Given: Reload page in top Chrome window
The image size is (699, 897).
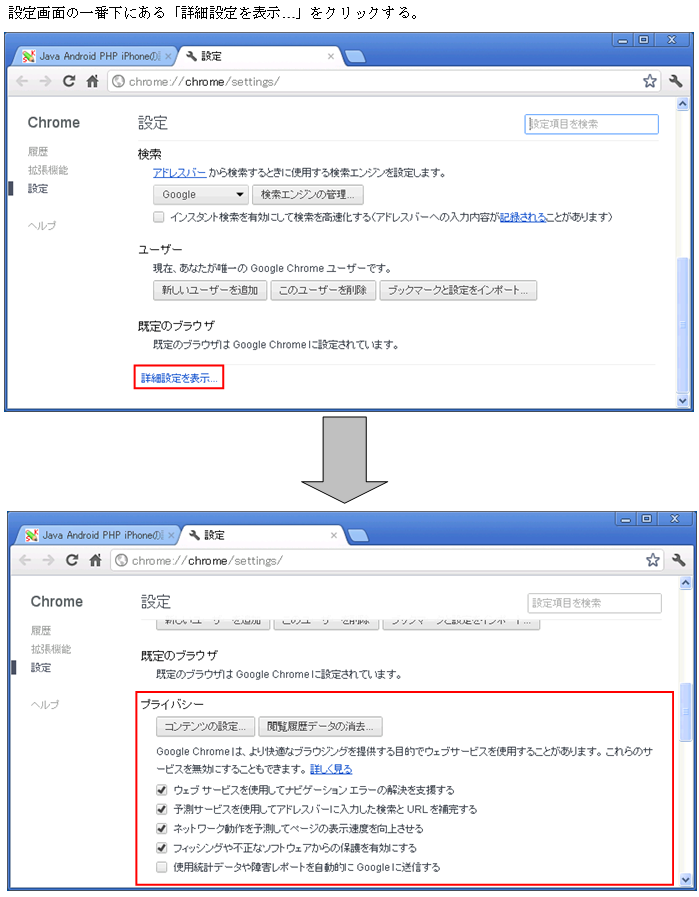Looking at the screenshot, I should (69, 81).
